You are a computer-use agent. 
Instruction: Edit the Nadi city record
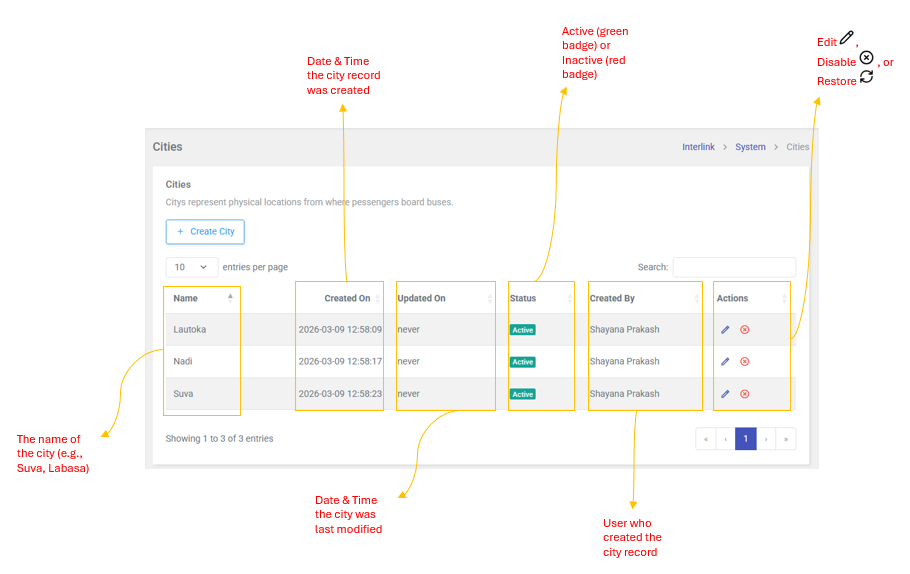(725, 362)
